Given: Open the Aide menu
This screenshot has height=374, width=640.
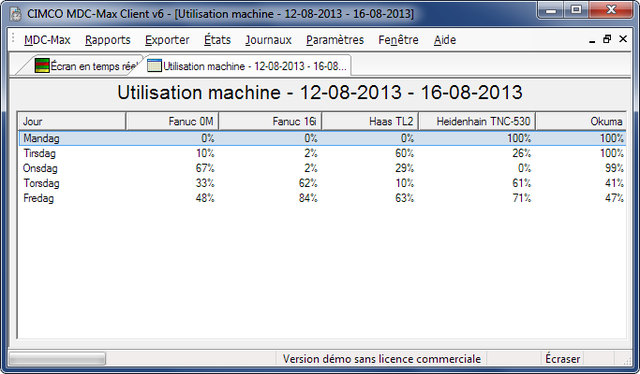Looking at the screenshot, I should (445, 40).
